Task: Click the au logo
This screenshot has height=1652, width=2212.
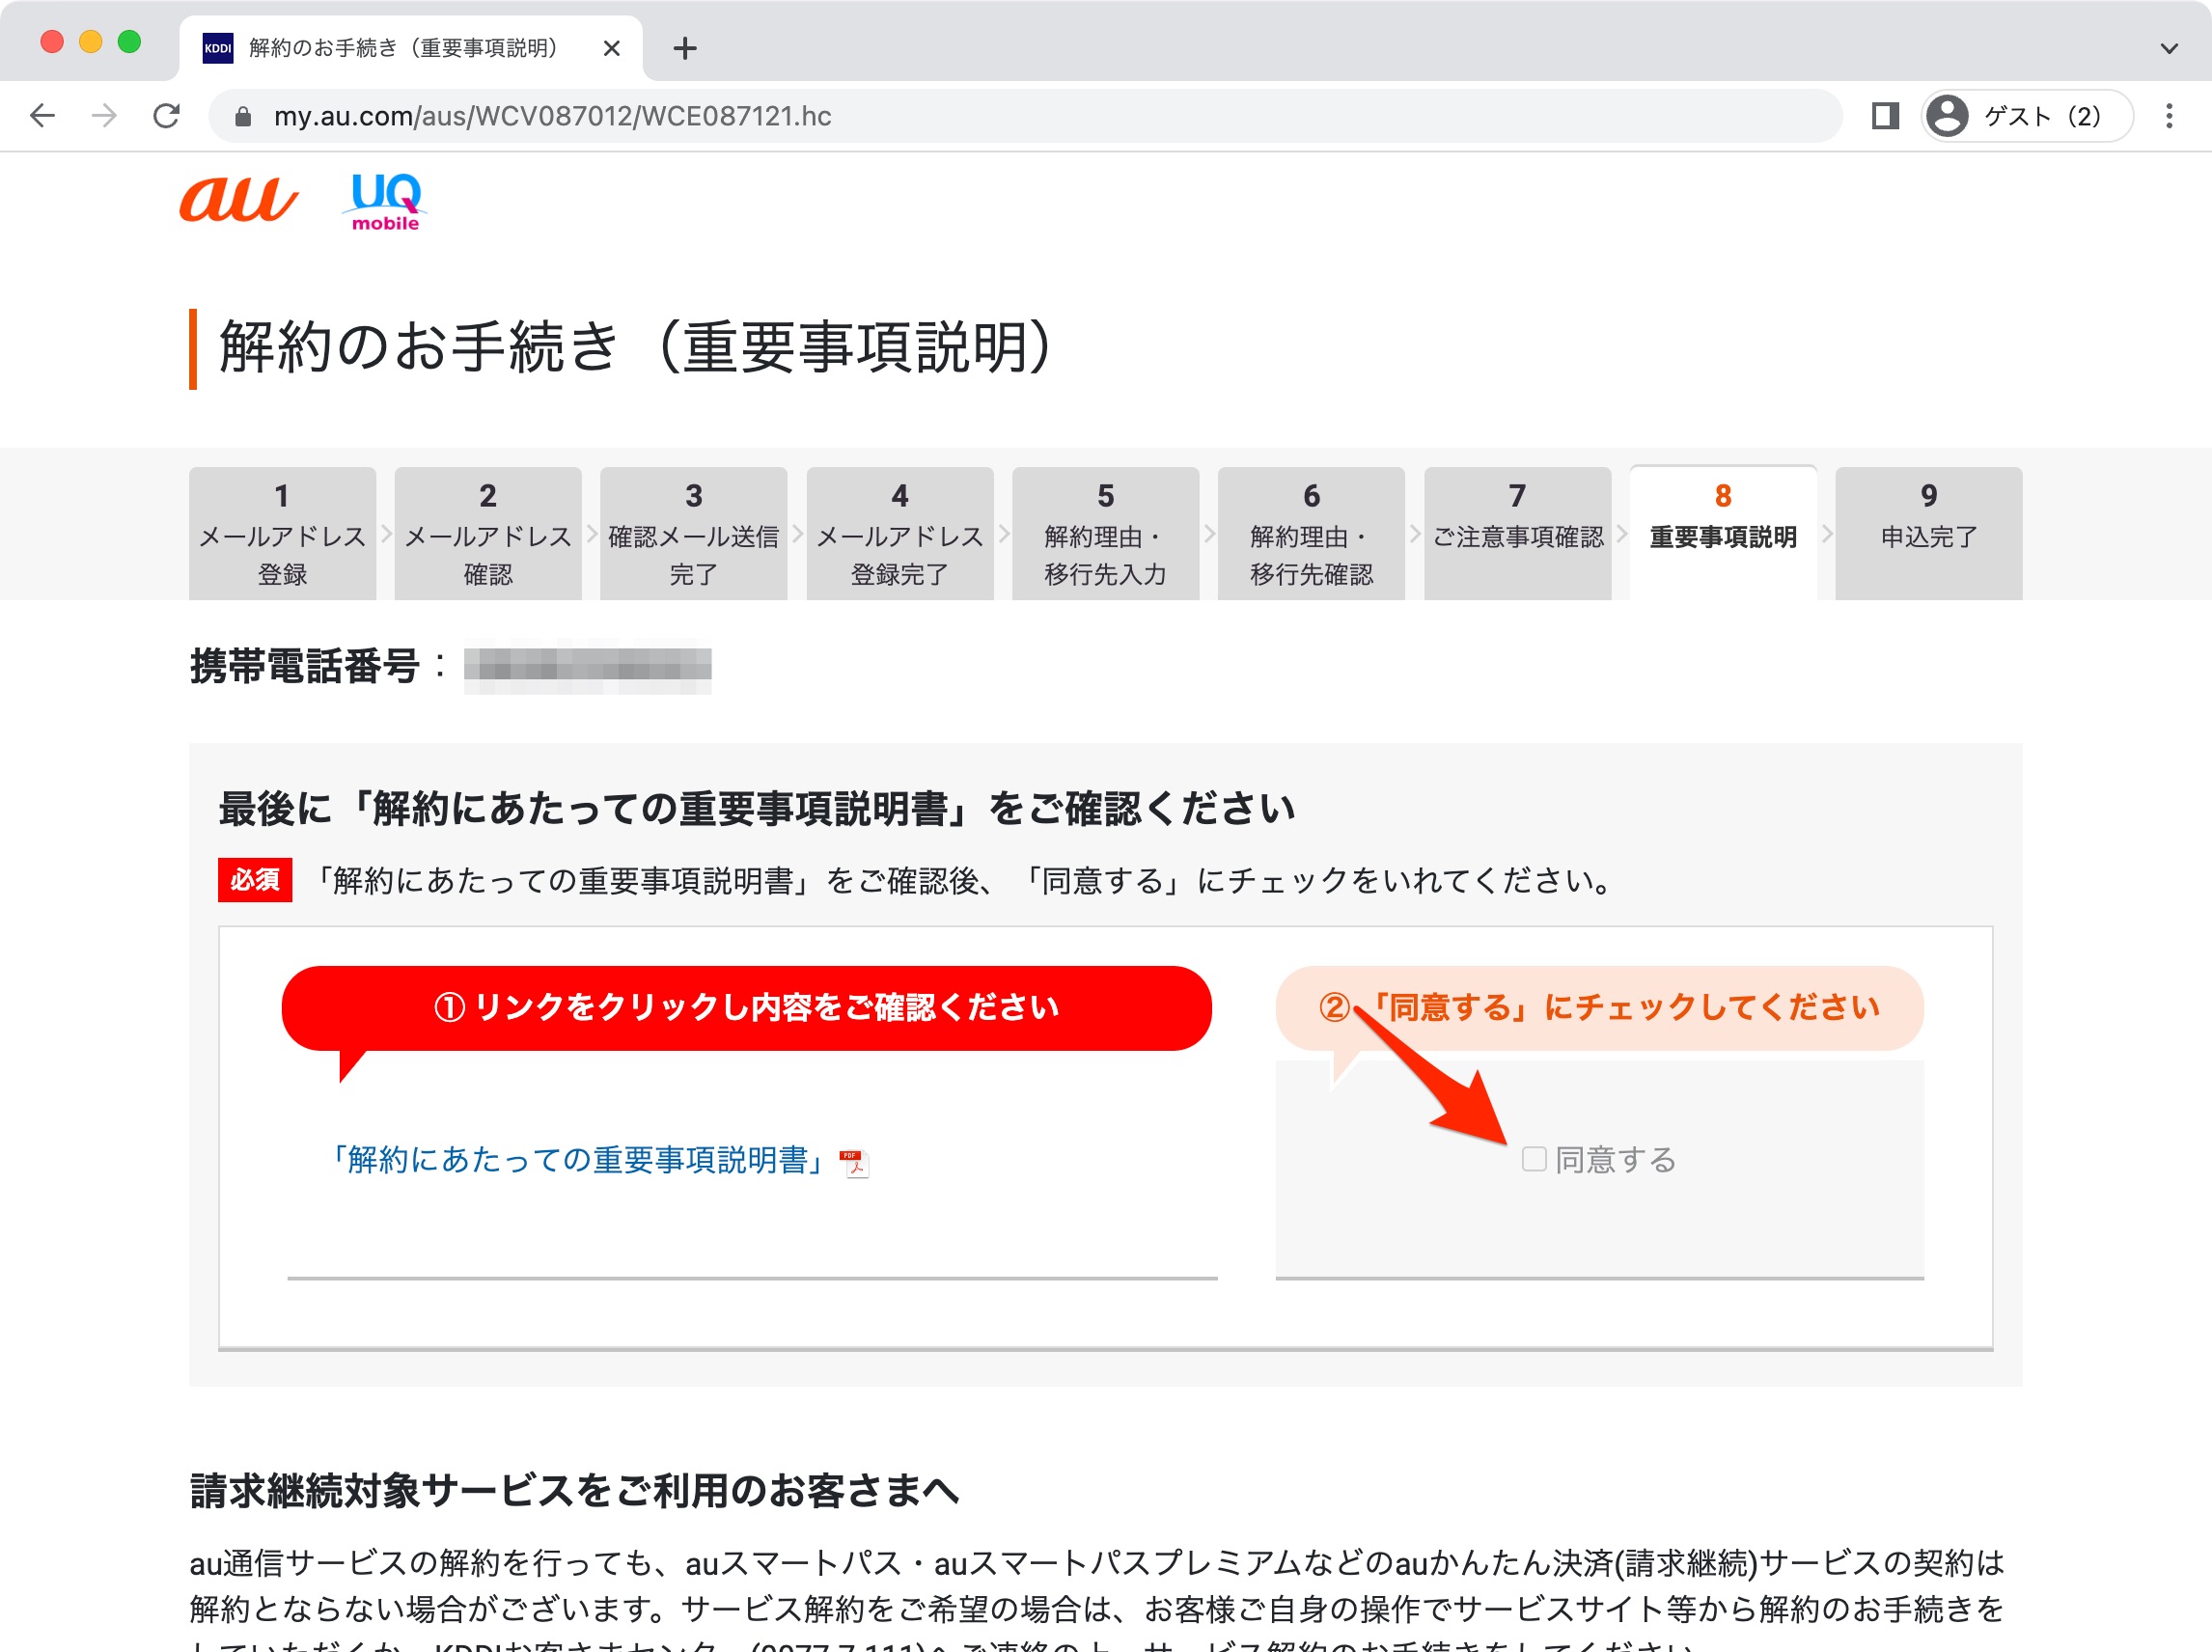Action: point(238,200)
